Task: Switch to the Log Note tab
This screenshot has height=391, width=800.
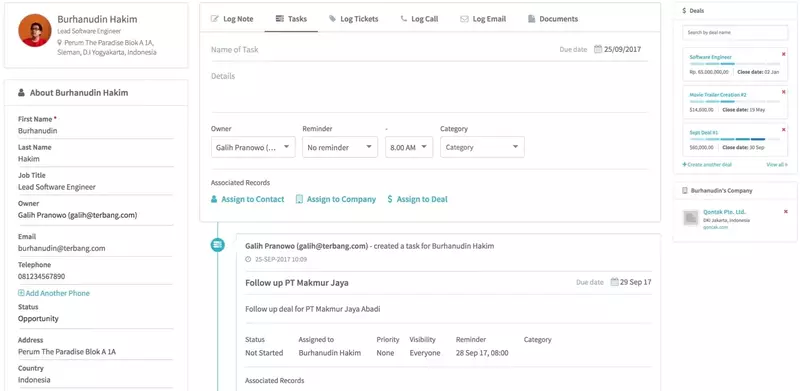Action: pyautogui.click(x=232, y=19)
